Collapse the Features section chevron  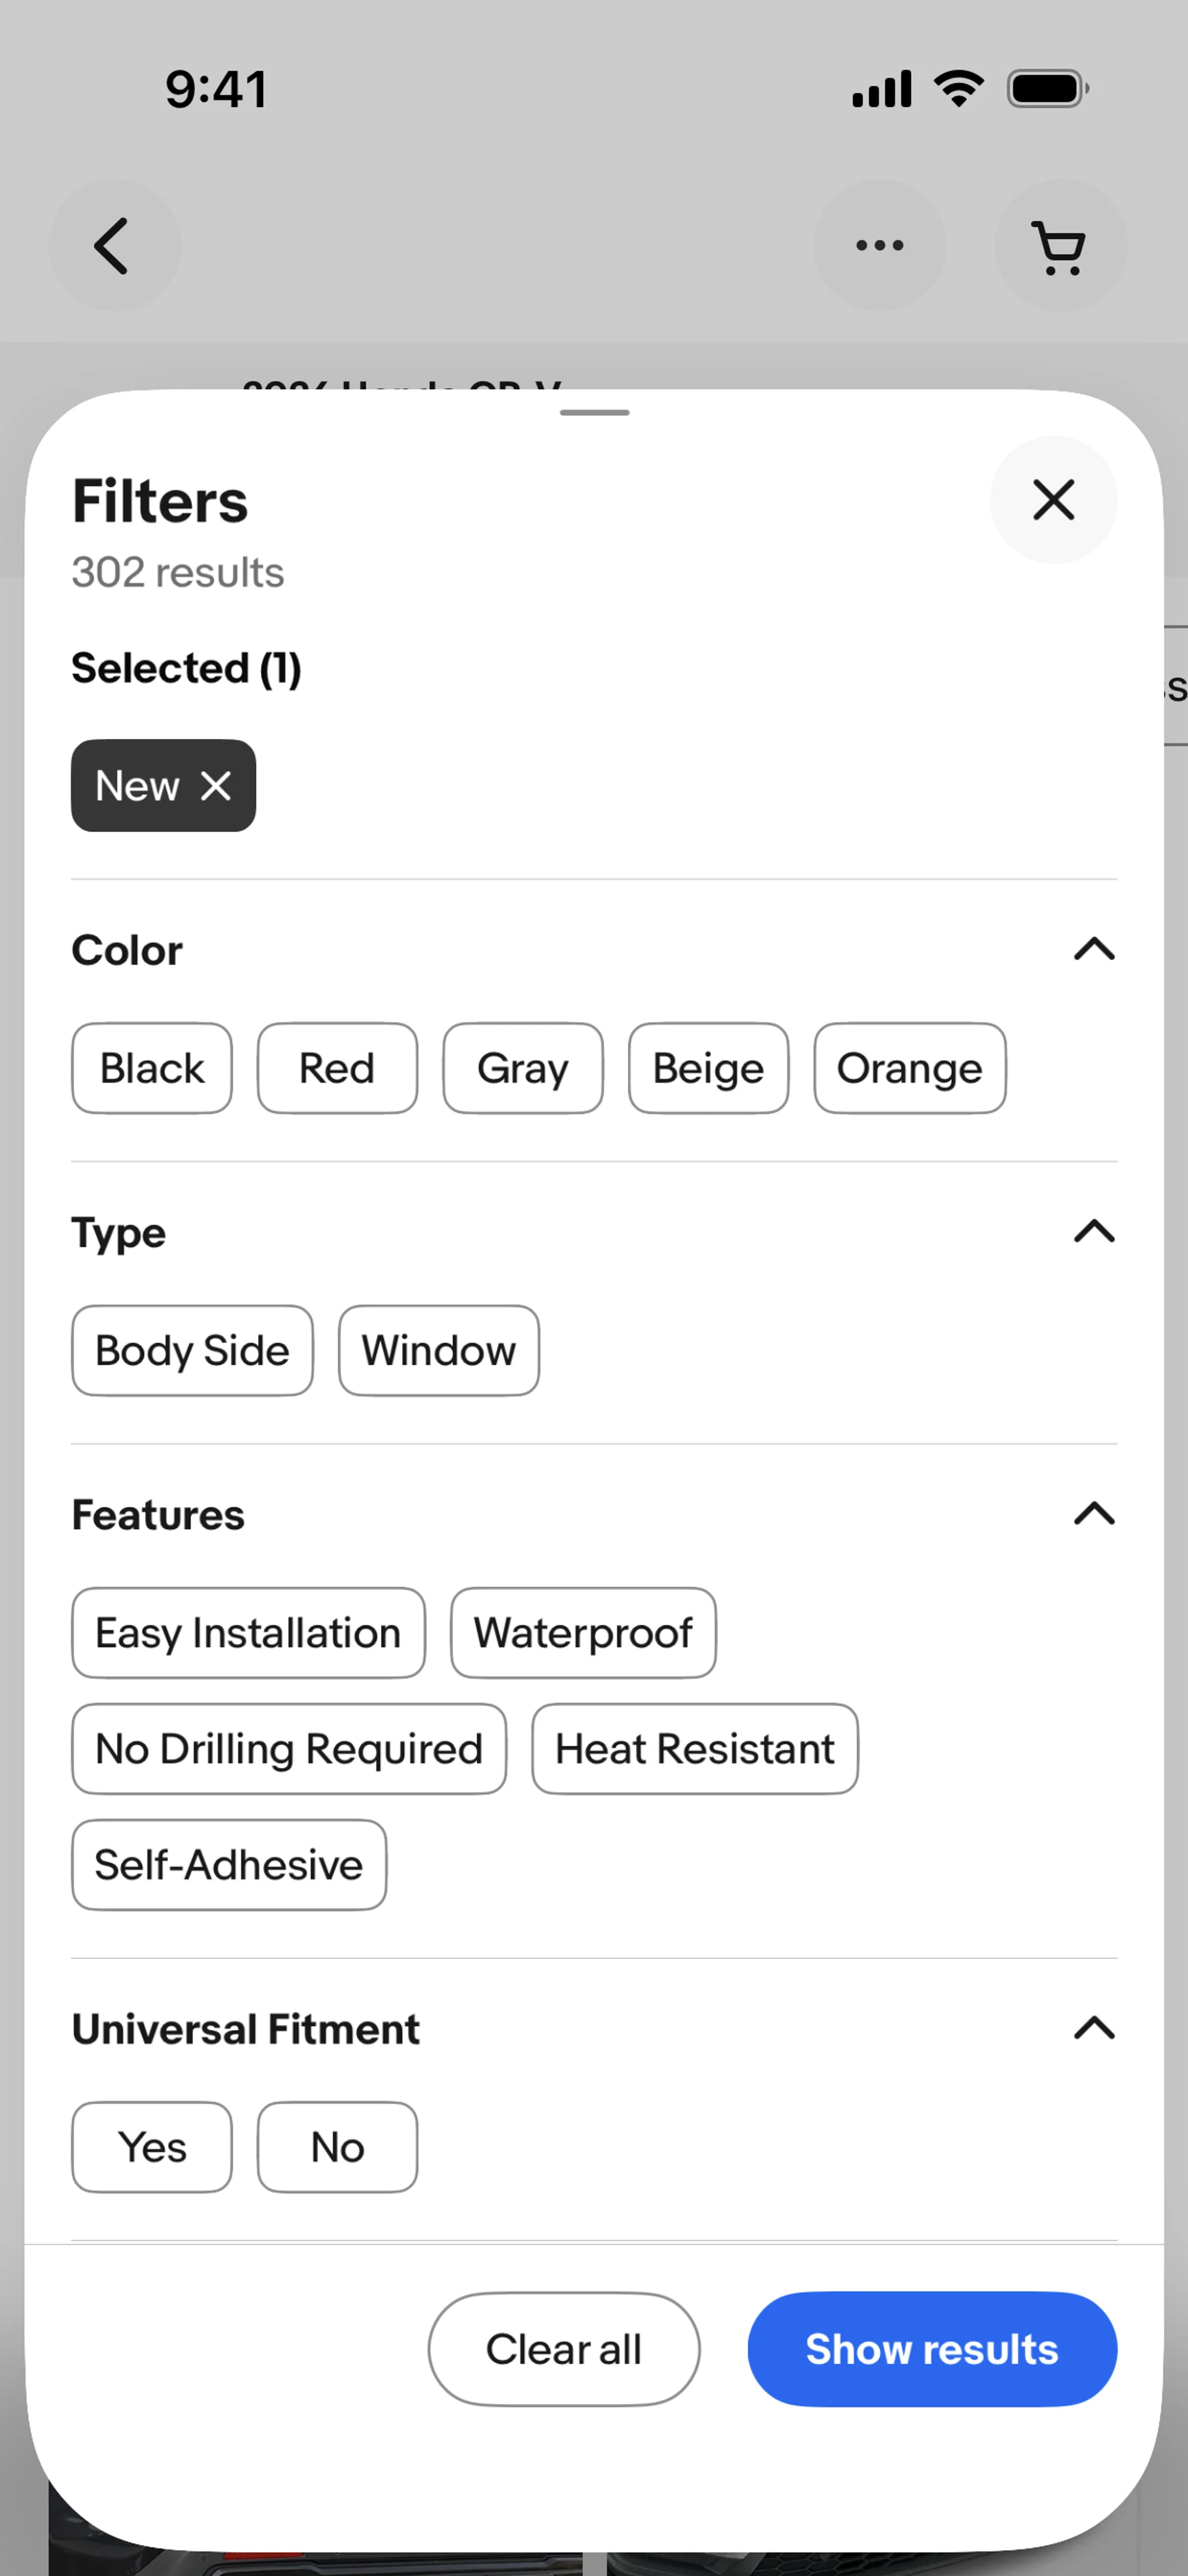tap(1094, 1514)
